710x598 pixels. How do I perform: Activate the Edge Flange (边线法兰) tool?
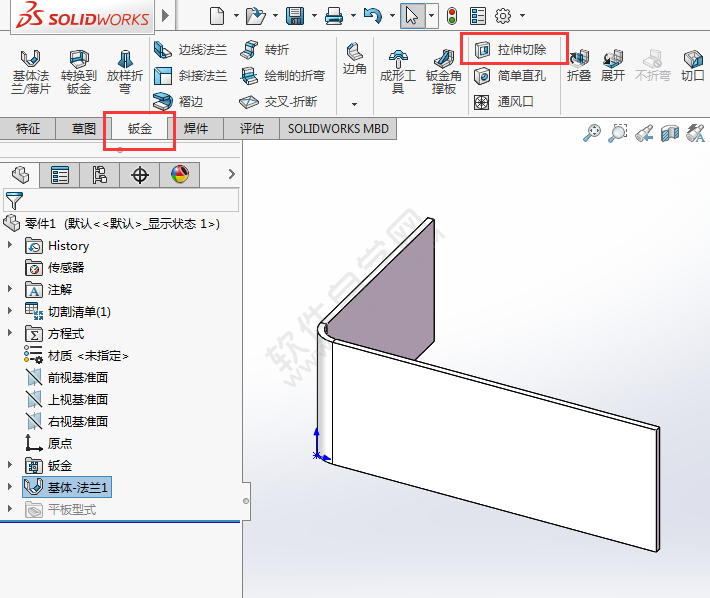tap(190, 50)
